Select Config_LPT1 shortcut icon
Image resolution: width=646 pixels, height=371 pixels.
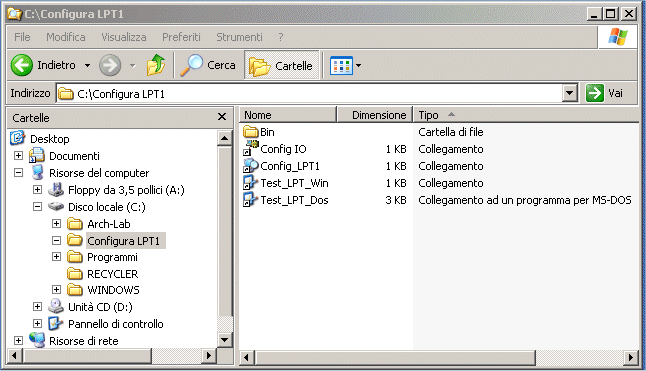pyautogui.click(x=250, y=166)
